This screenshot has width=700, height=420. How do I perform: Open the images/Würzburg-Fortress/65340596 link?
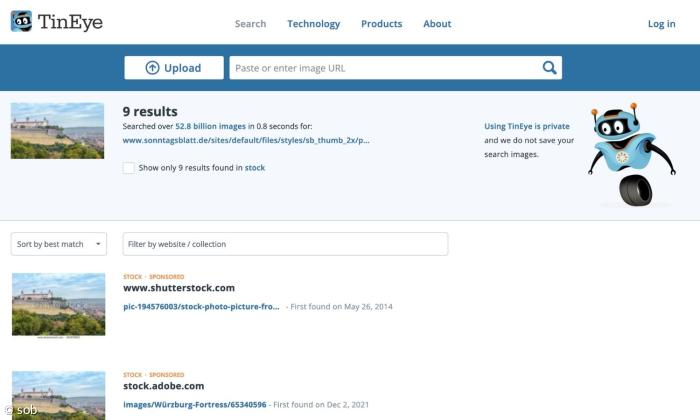pos(195,405)
